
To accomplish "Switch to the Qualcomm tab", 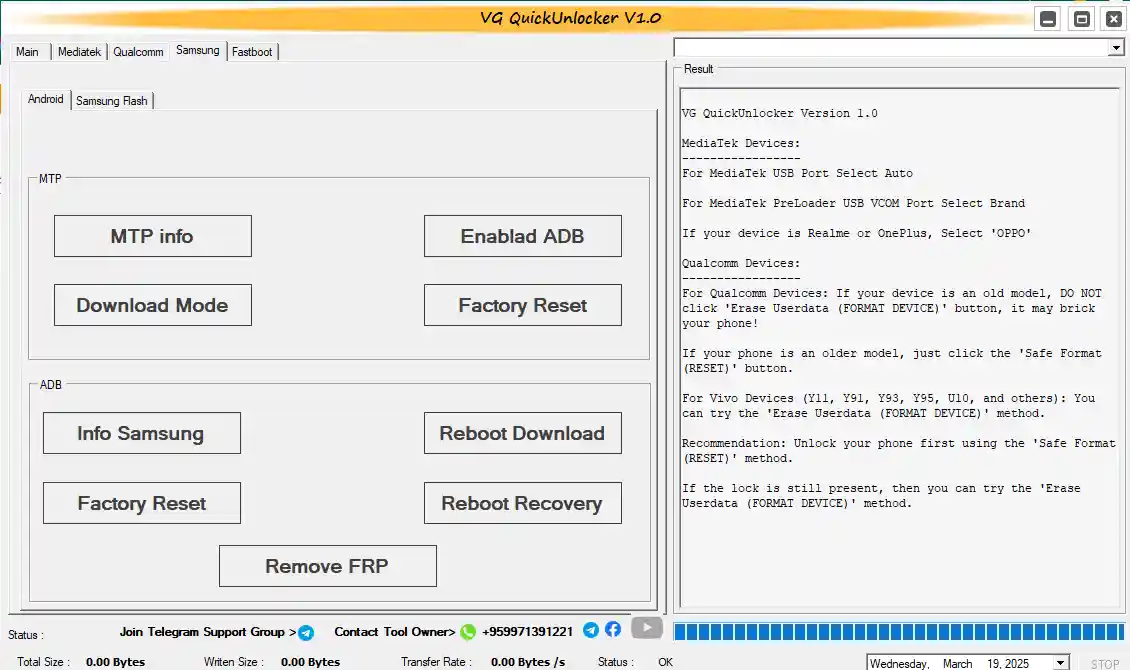I will (x=138, y=51).
